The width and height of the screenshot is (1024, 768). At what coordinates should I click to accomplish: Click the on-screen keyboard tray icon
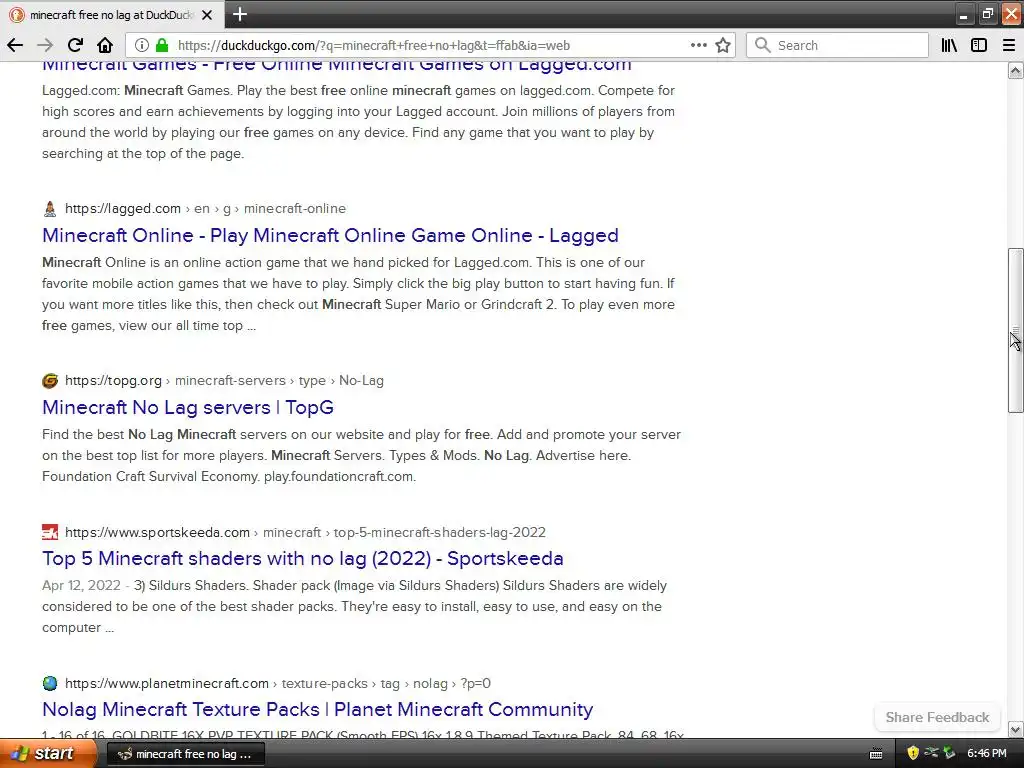[876, 754]
